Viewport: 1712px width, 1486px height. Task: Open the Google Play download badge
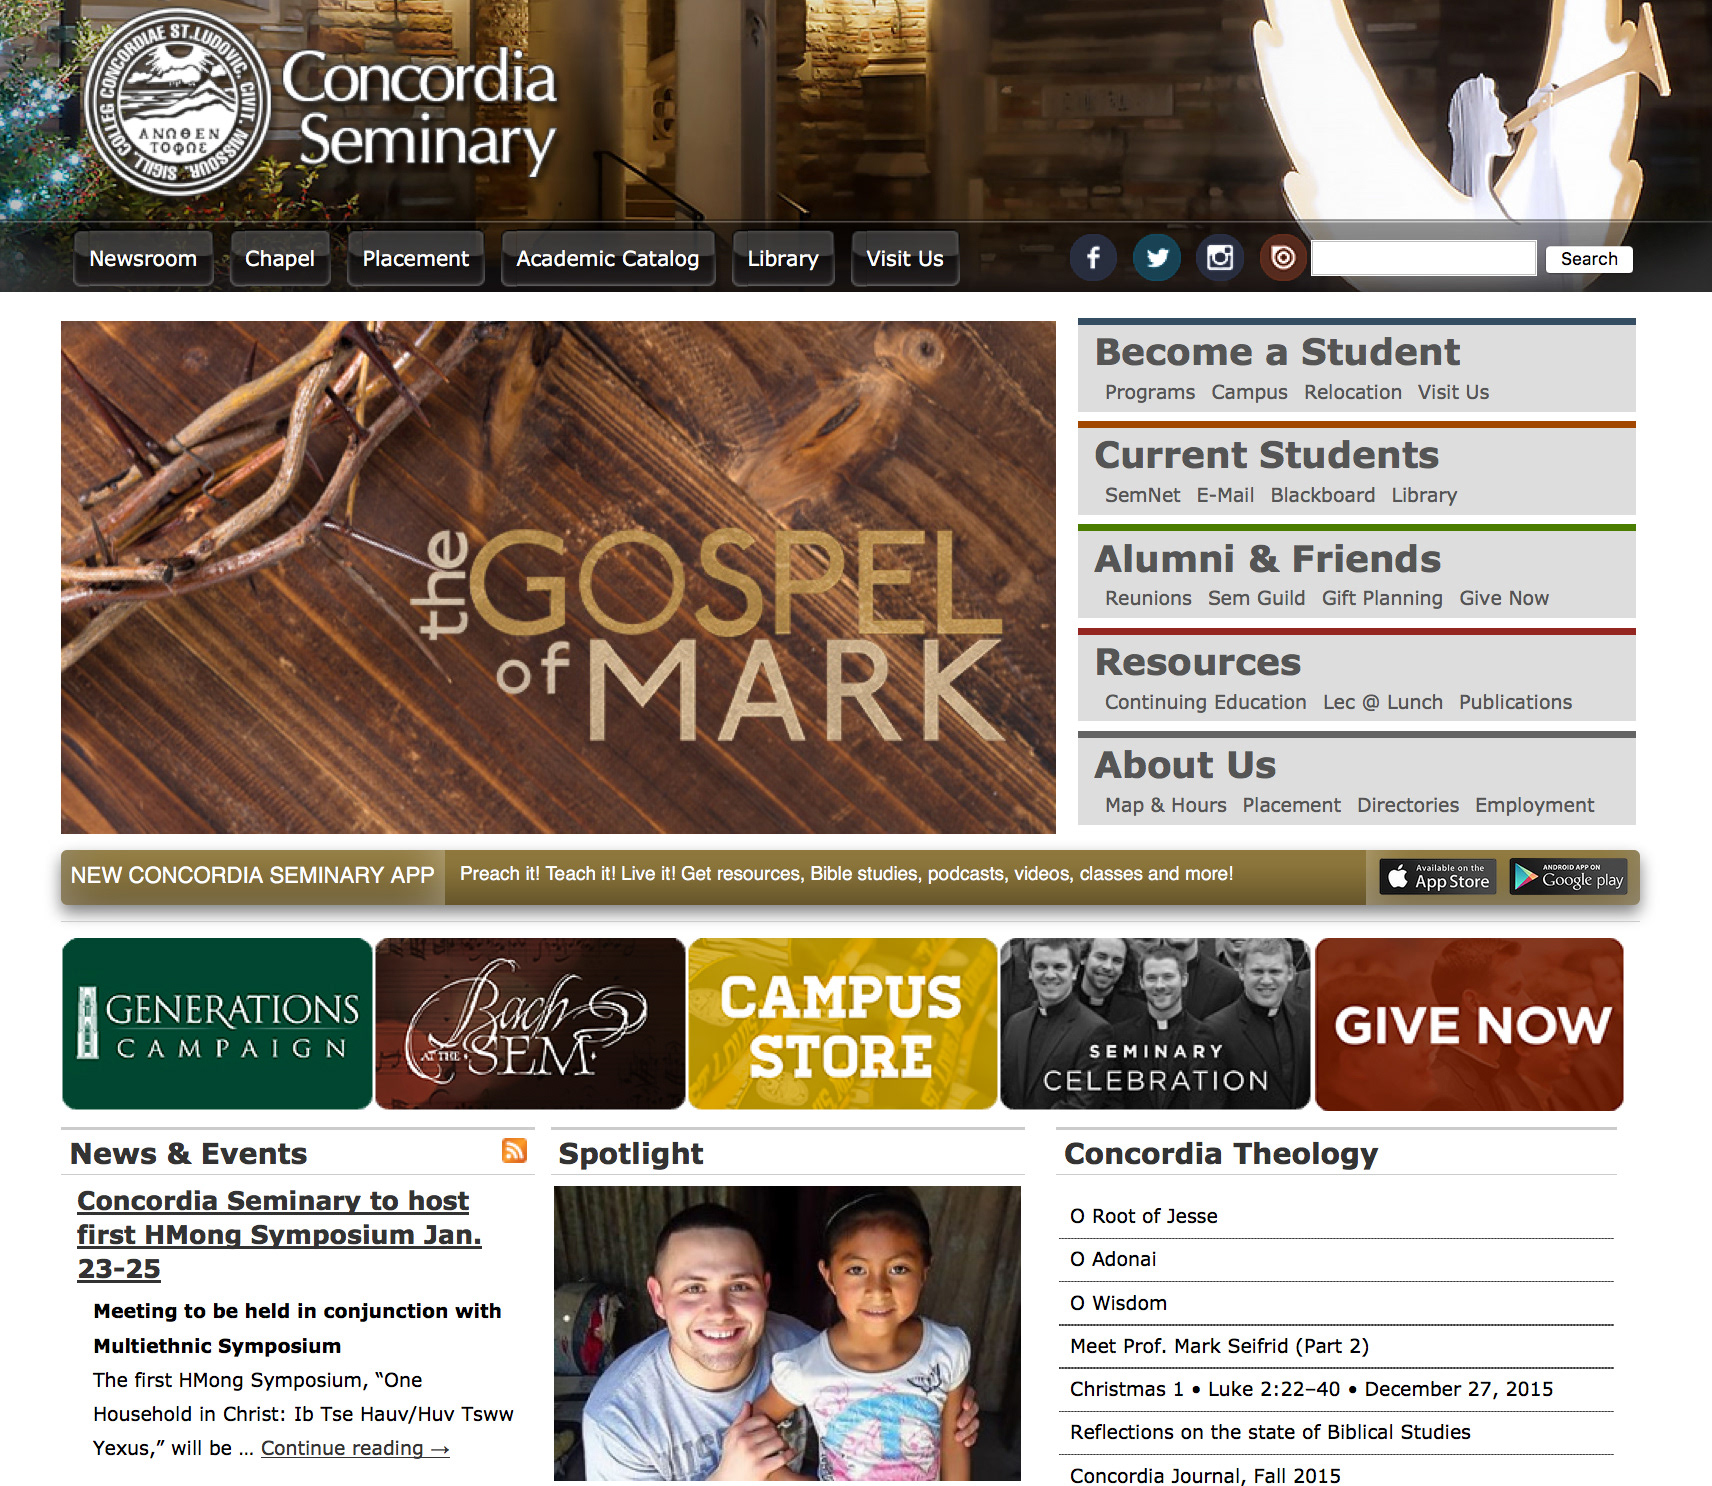tap(1568, 877)
